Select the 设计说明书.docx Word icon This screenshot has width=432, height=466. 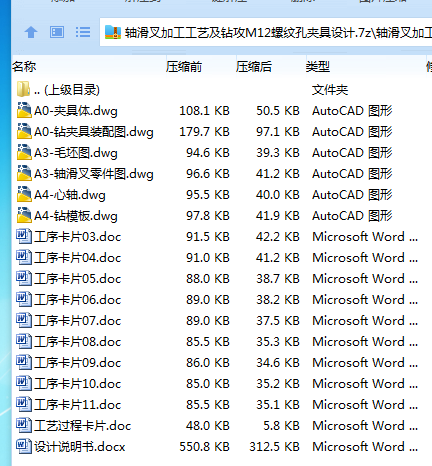pyautogui.click(x=24, y=446)
